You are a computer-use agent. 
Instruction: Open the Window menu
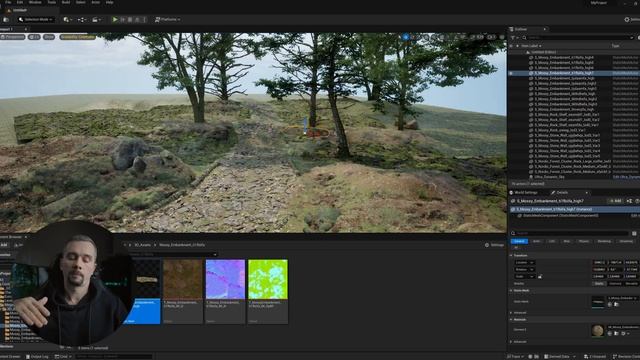[x=35, y=2]
